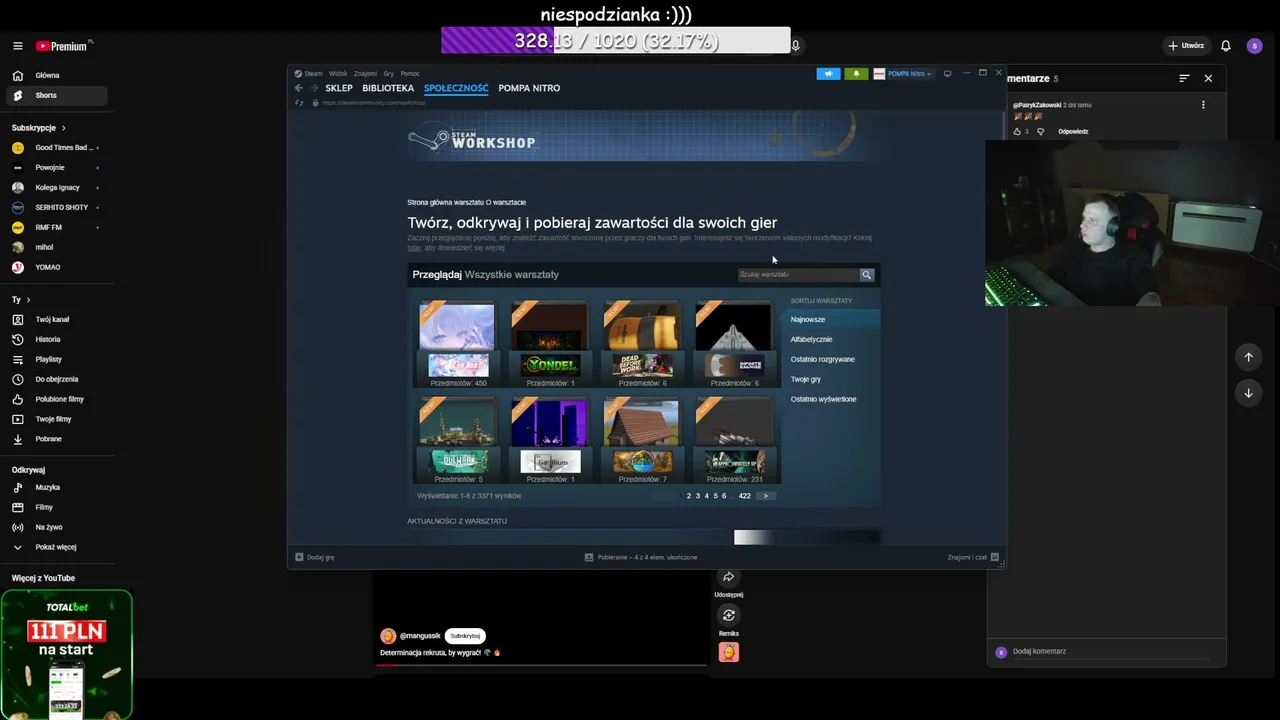
Task: Expand Pokaż więcej in Odkrywaj
Action: [56, 547]
